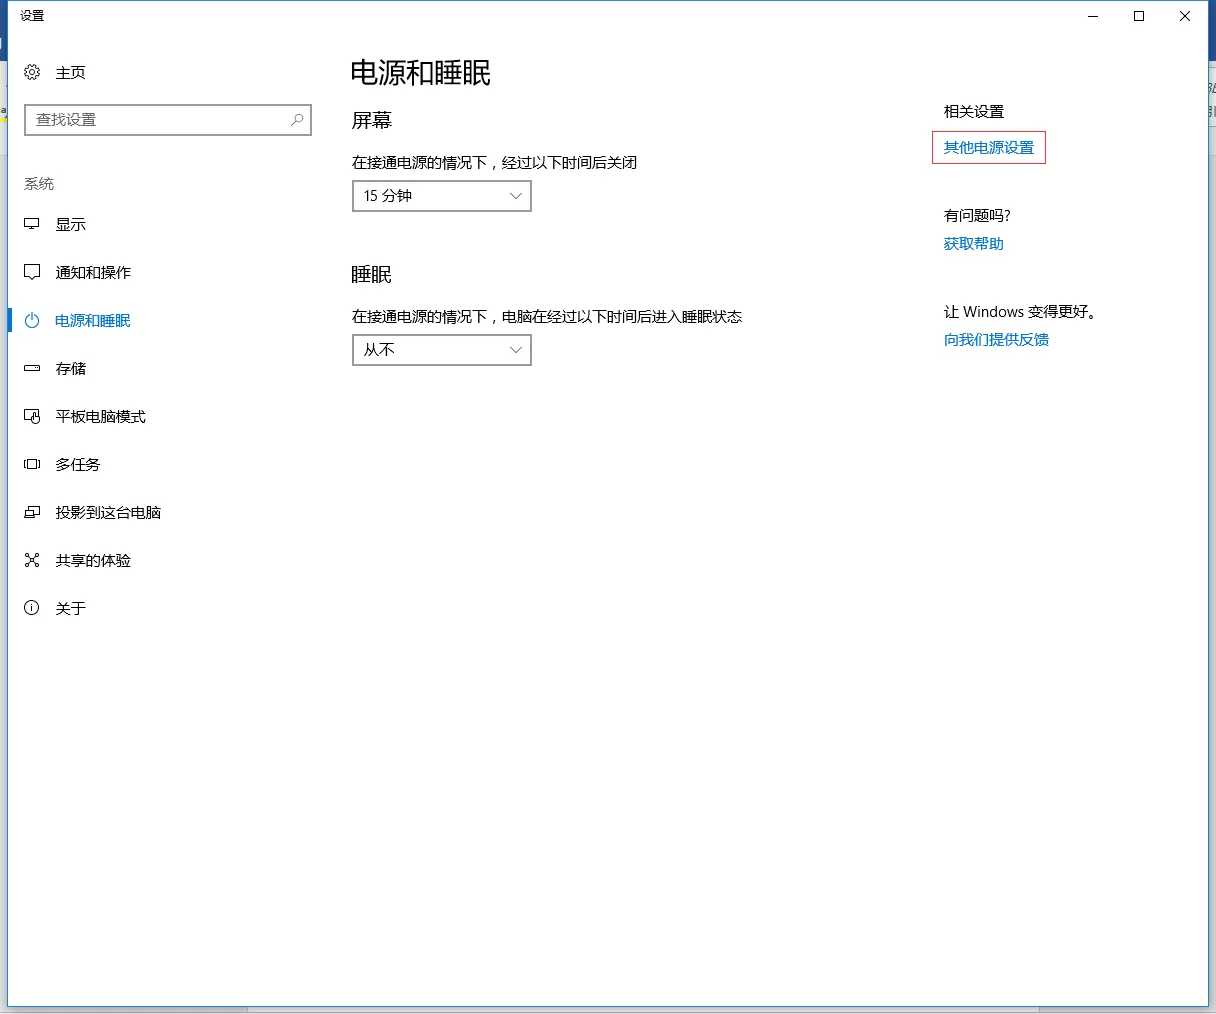The width and height of the screenshot is (1216, 1014).
Task: Open 投影到这台电脑 via its icon
Action: click(31, 512)
